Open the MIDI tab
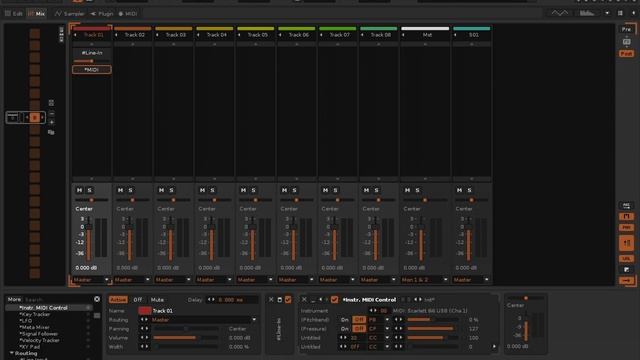The image size is (640, 360). 128,13
